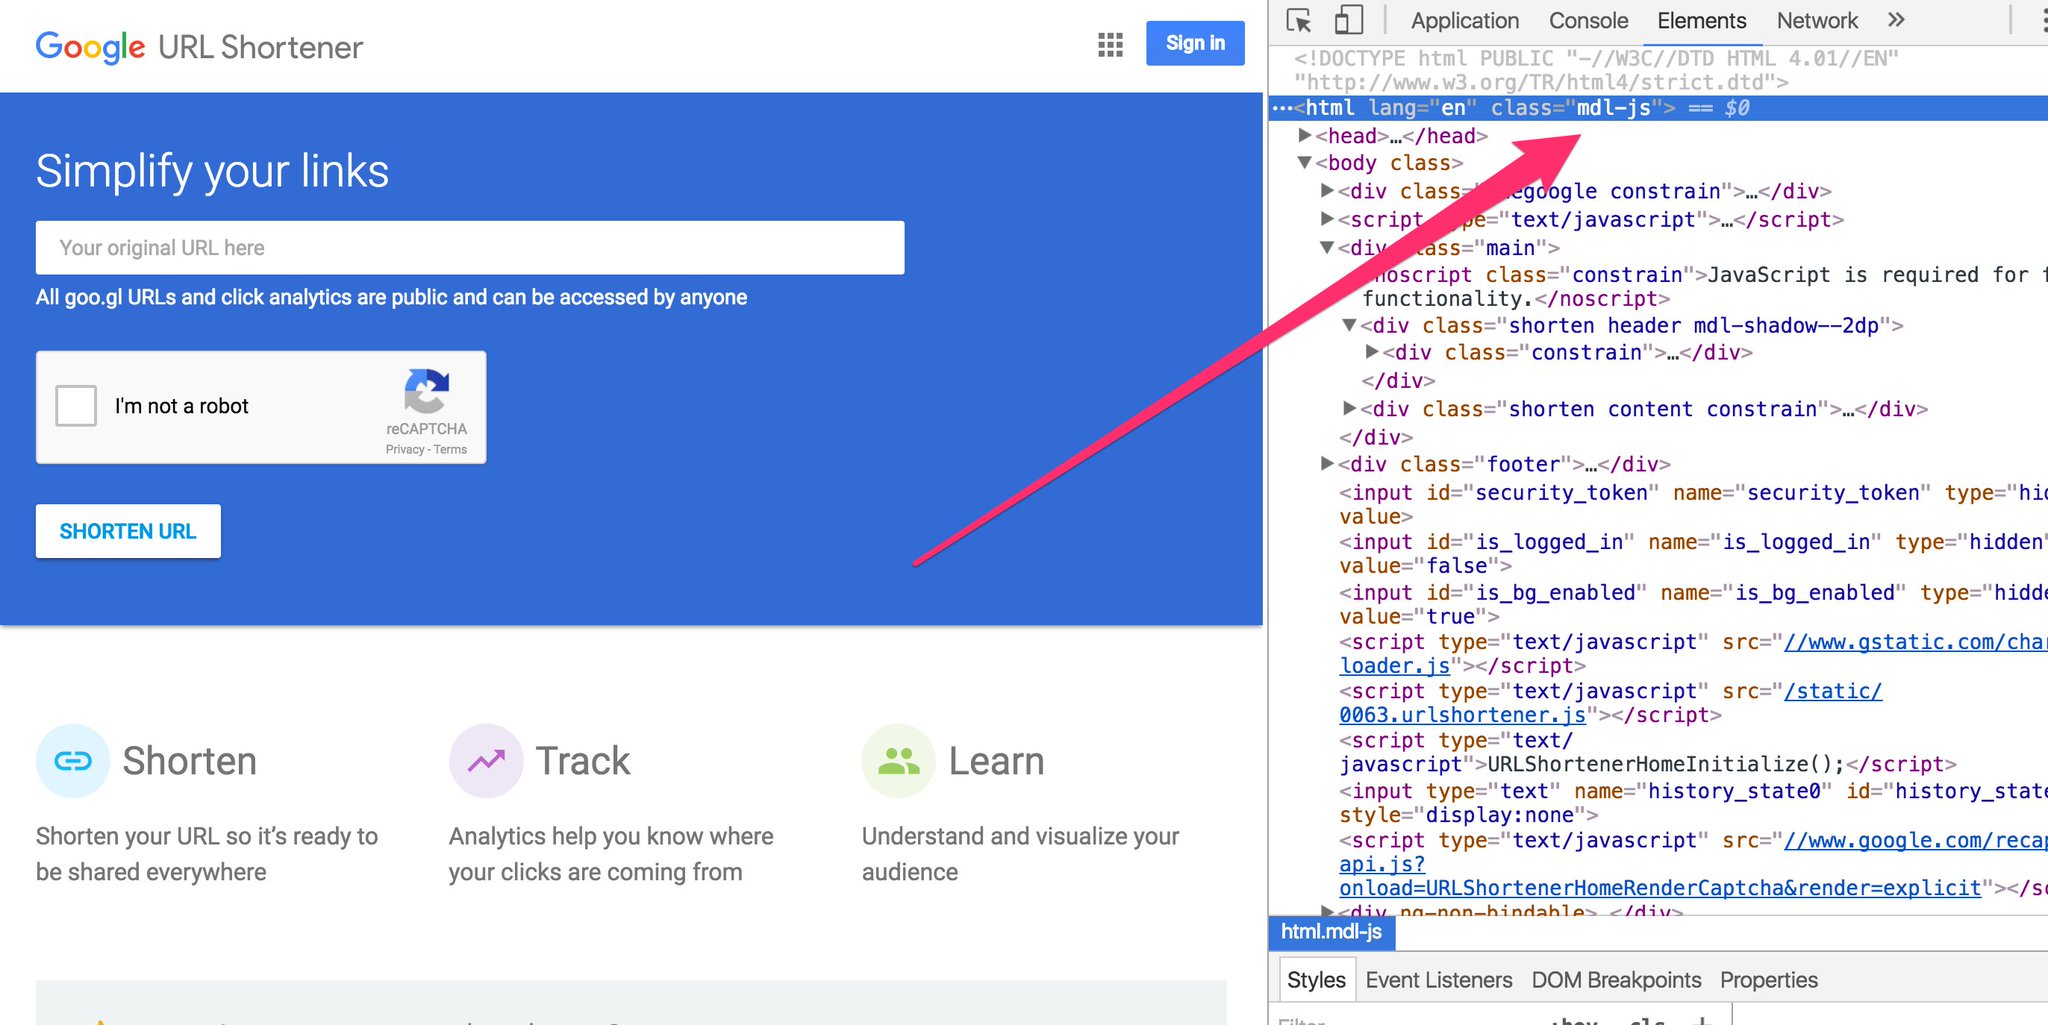Expand the first script text/javascript node
The height and width of the screenshot is (1025, 2048).
click(1328, 218)
